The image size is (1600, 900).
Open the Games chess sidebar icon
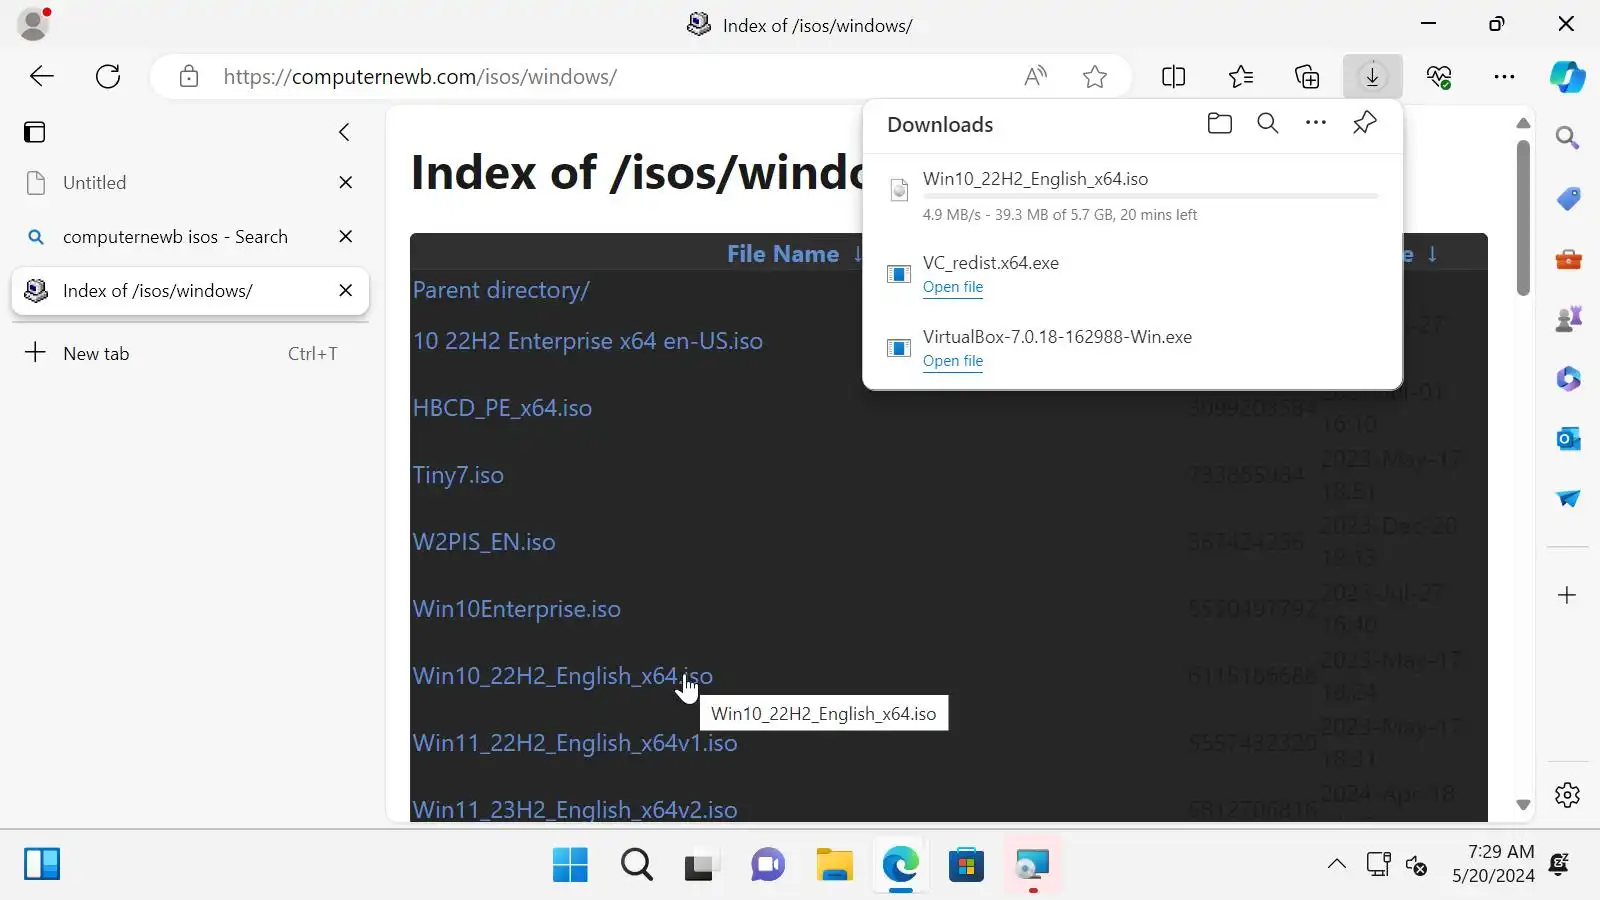pyautogui.click(x=1568, y=319)
